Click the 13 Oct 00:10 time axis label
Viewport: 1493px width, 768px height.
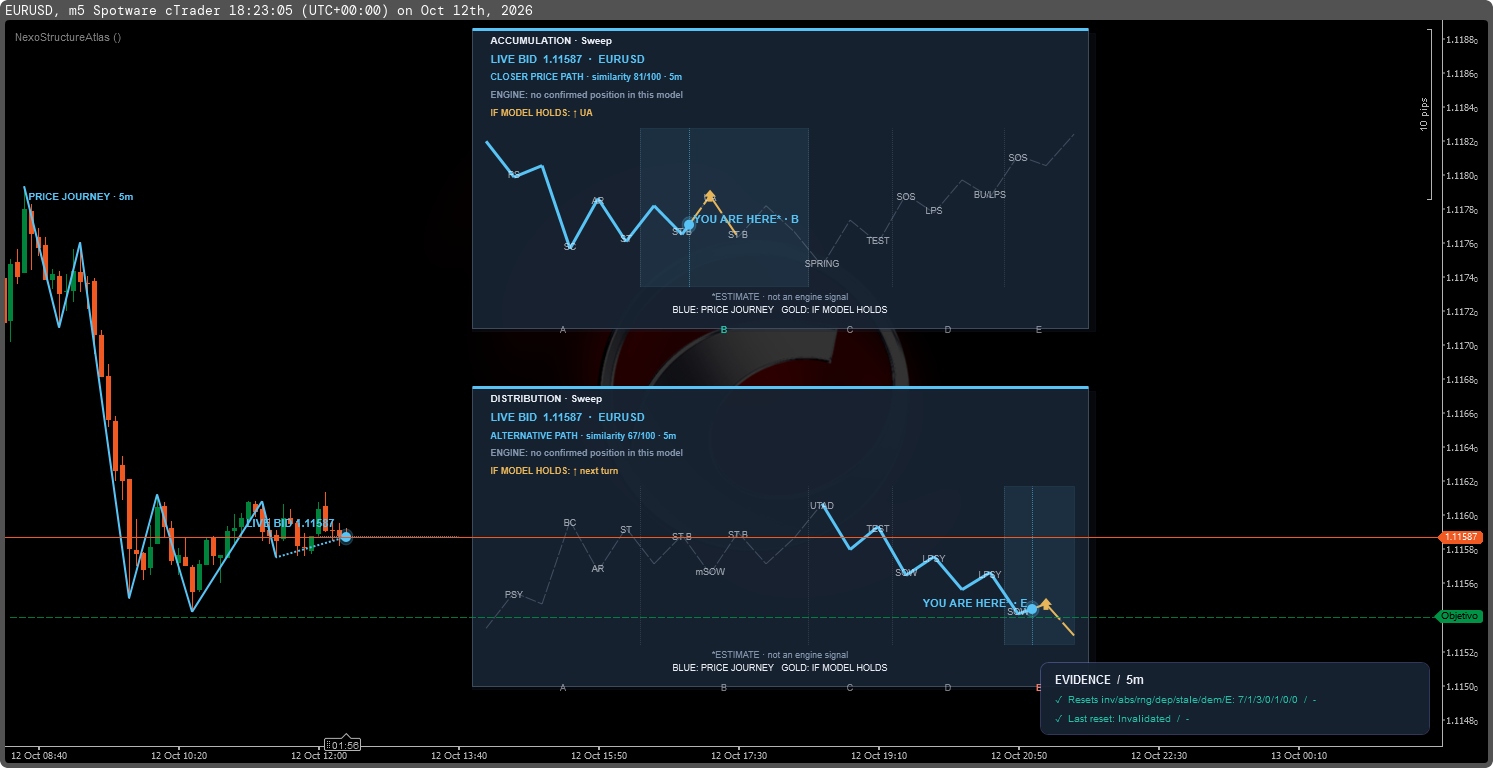1299,756
